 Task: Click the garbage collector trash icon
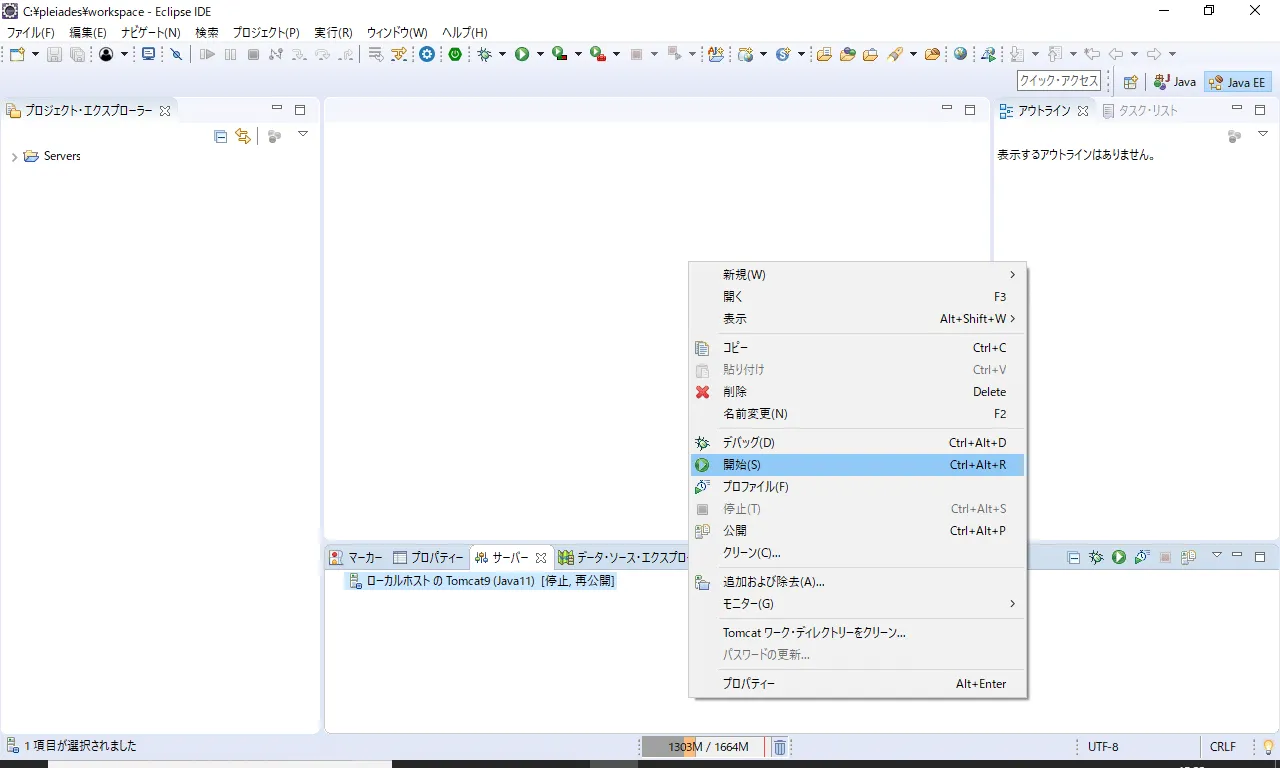[780, 746]
